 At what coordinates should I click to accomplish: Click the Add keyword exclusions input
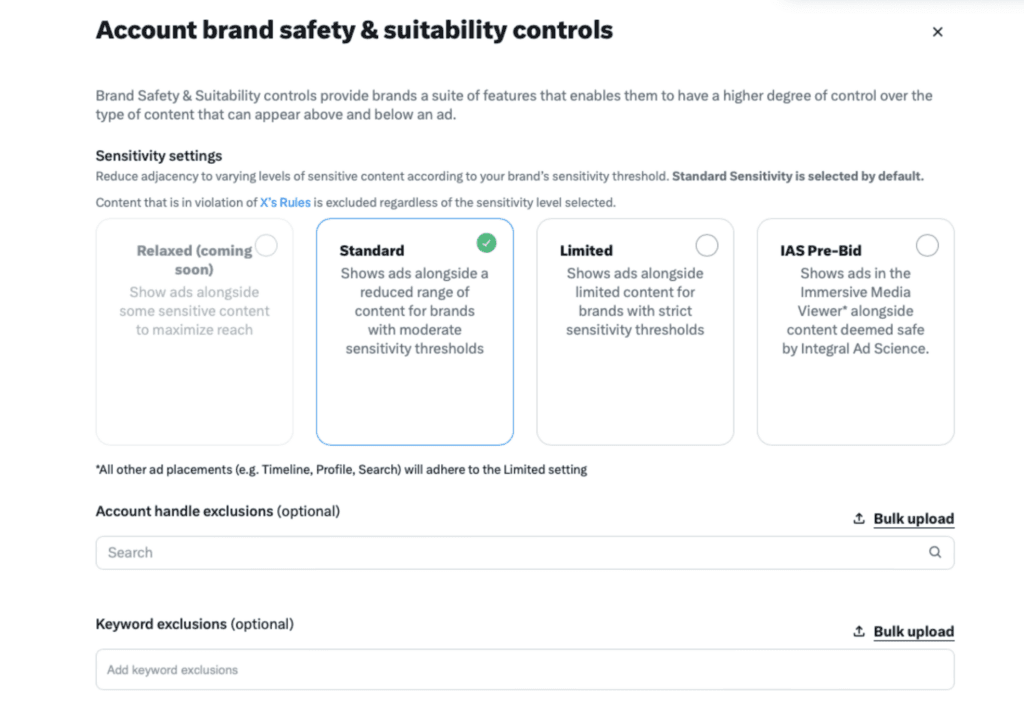tap(525, 669)
